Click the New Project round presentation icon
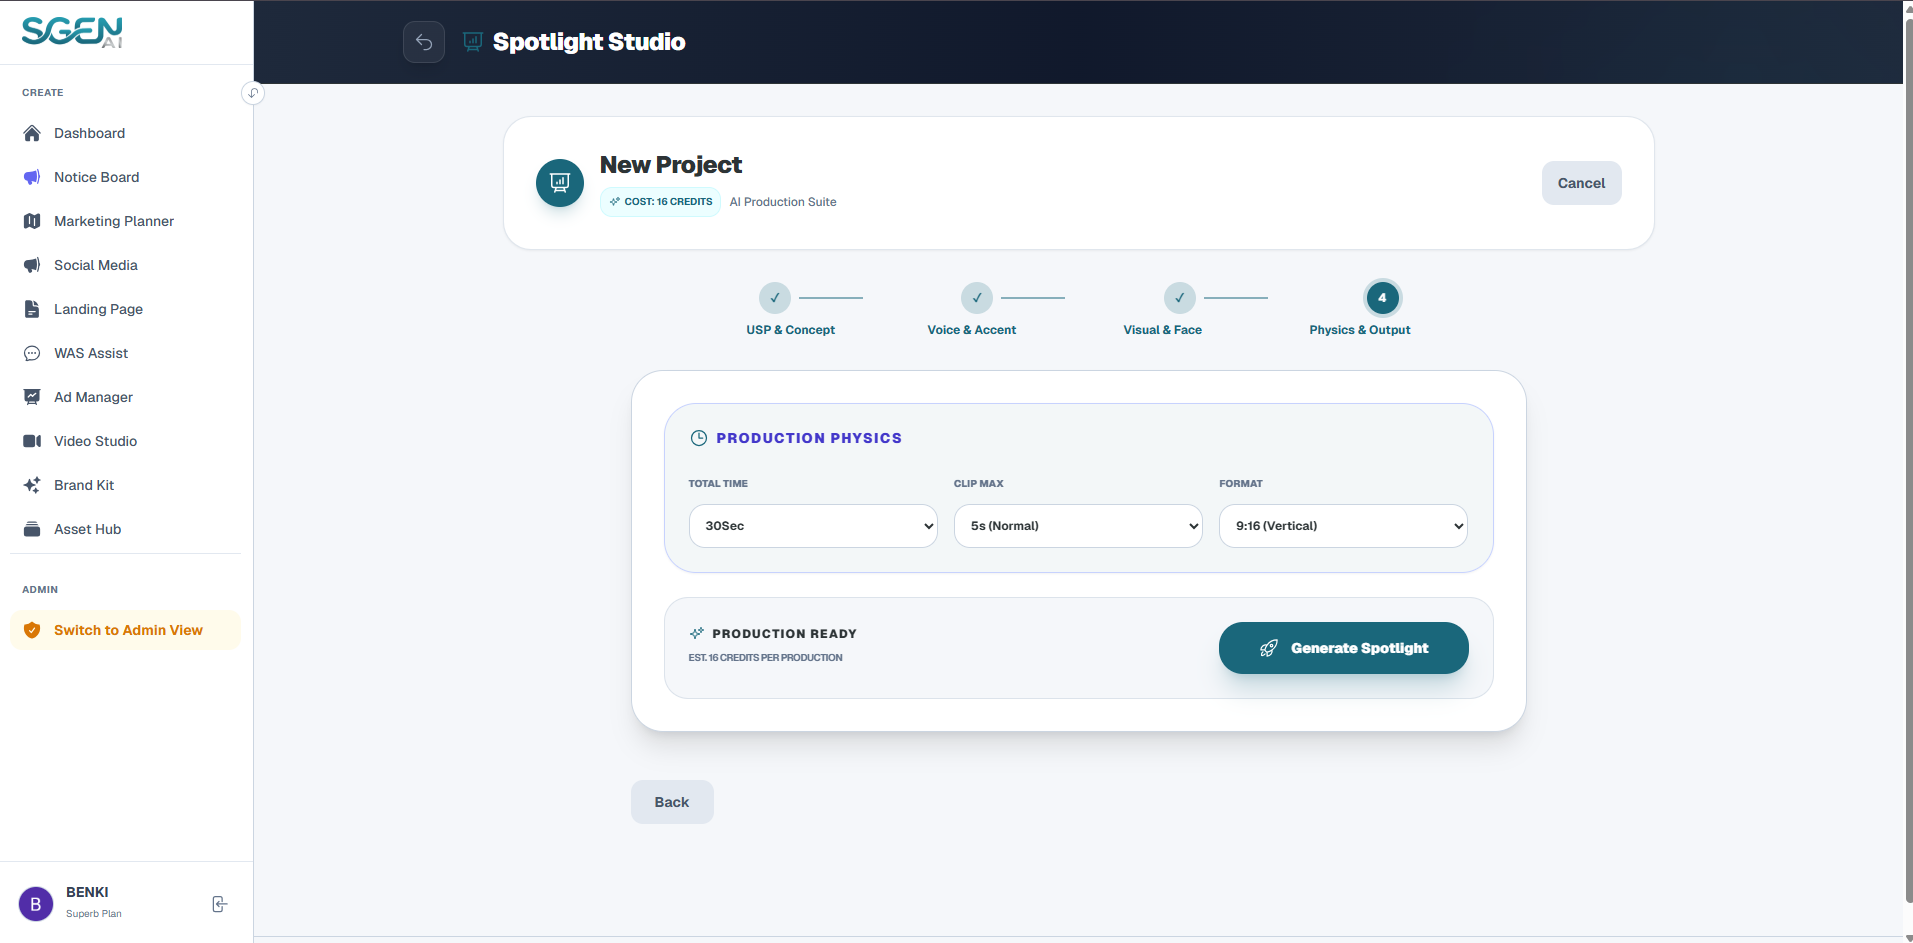This screenshot has width=1913, height=943. [560, 183]
